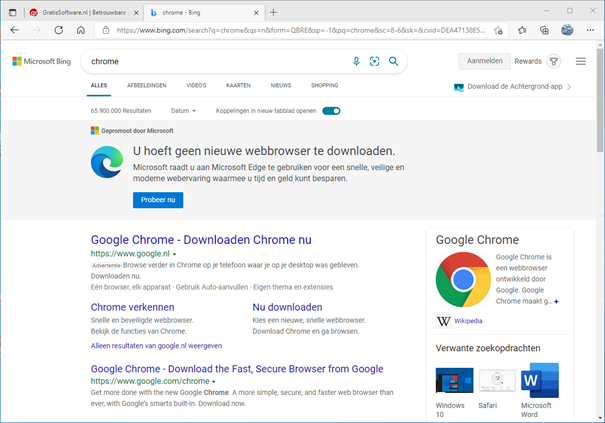Open Google Chrome - Downloaden Chrome nu result

coord(201,240)
